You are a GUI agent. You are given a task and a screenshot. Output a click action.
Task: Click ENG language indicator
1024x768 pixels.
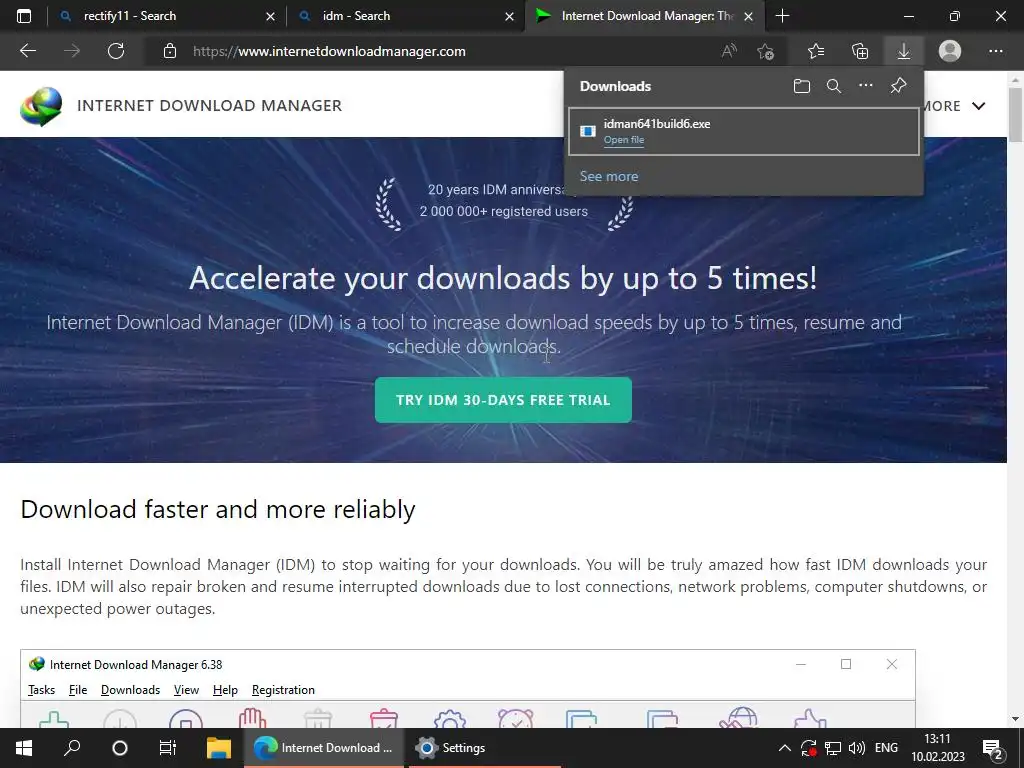pos(886,748)
